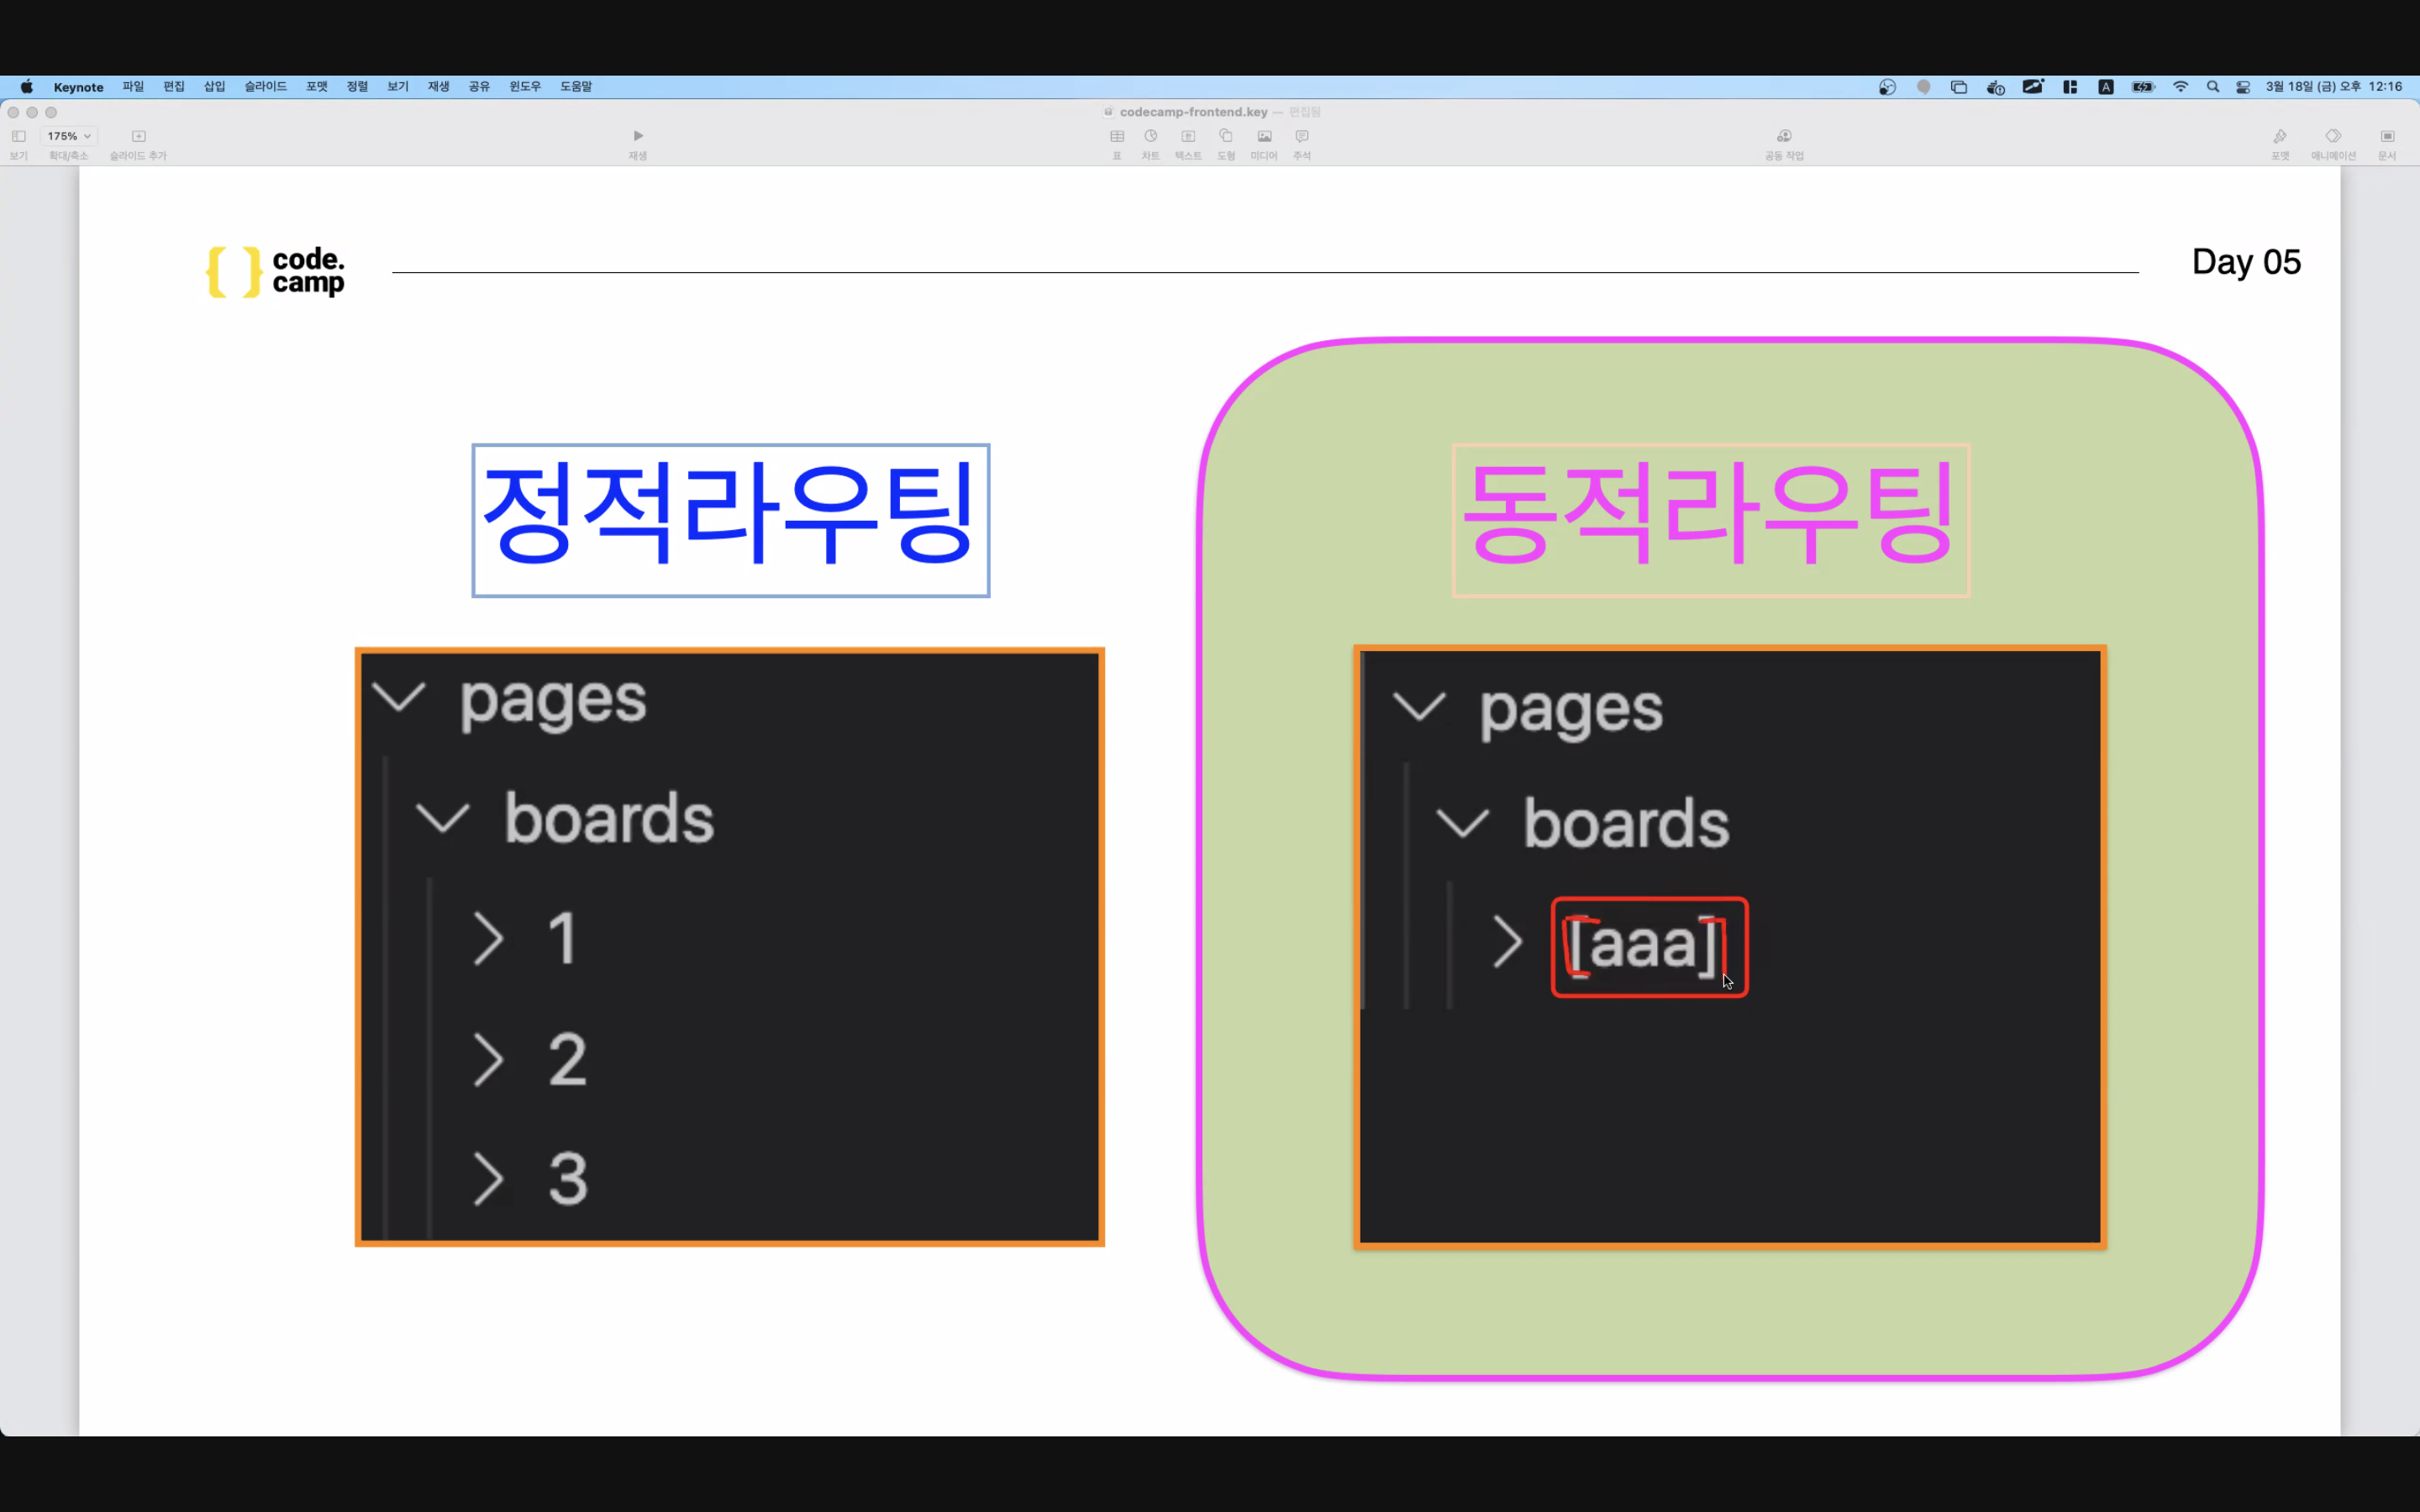Image resolution: width=2420 pixels, height=1512 pixels.
Task: Open the 애니메이션 animate inspector
Action: pos(2333,136)
